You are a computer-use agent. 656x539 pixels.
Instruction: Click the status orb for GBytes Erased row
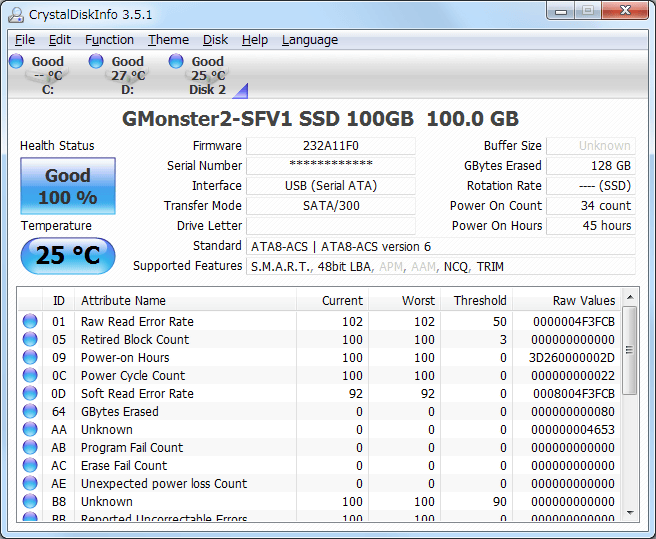click(30, 411)
